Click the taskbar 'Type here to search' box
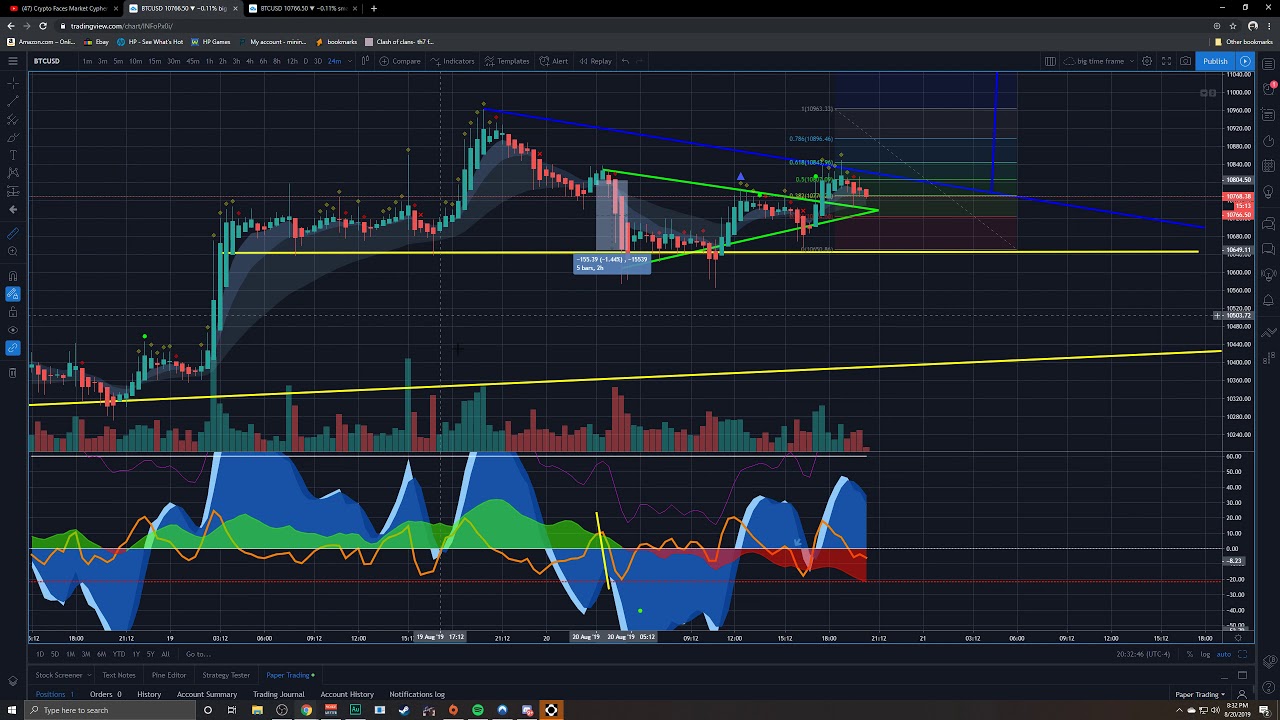This screenshot has width=1280, height=720. point(112,710)
